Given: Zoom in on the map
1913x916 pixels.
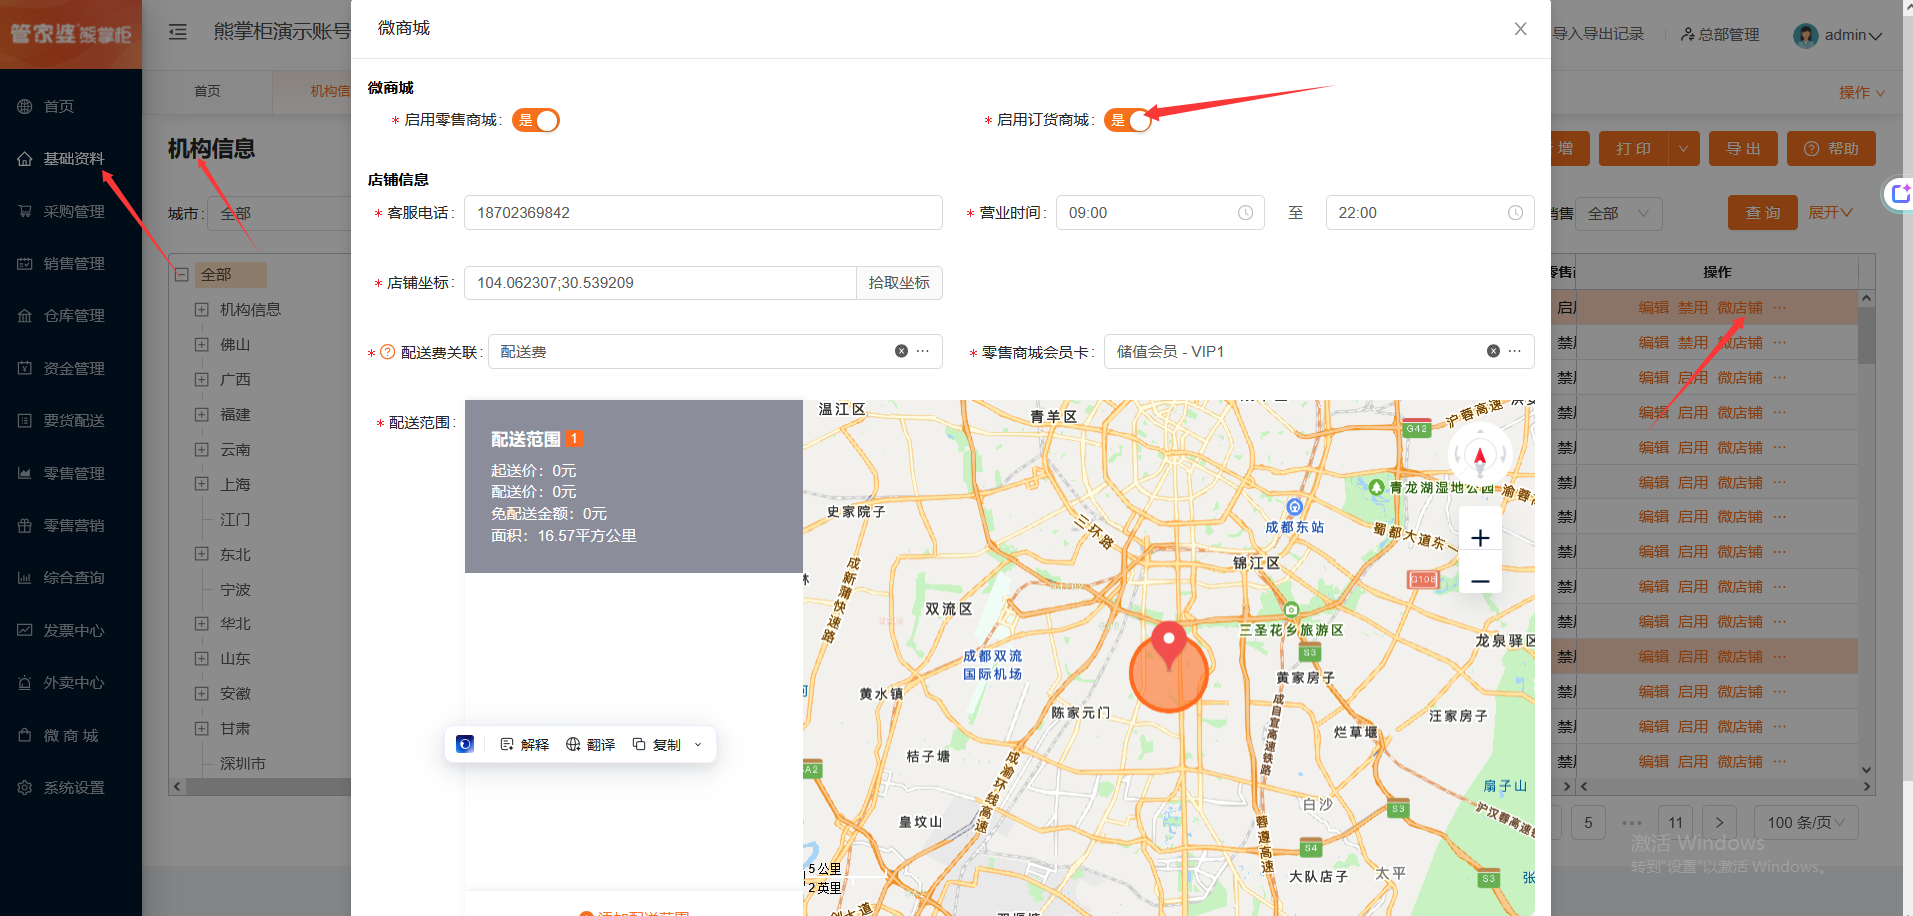Looking at the screenshot, I should click(1480, 538).
